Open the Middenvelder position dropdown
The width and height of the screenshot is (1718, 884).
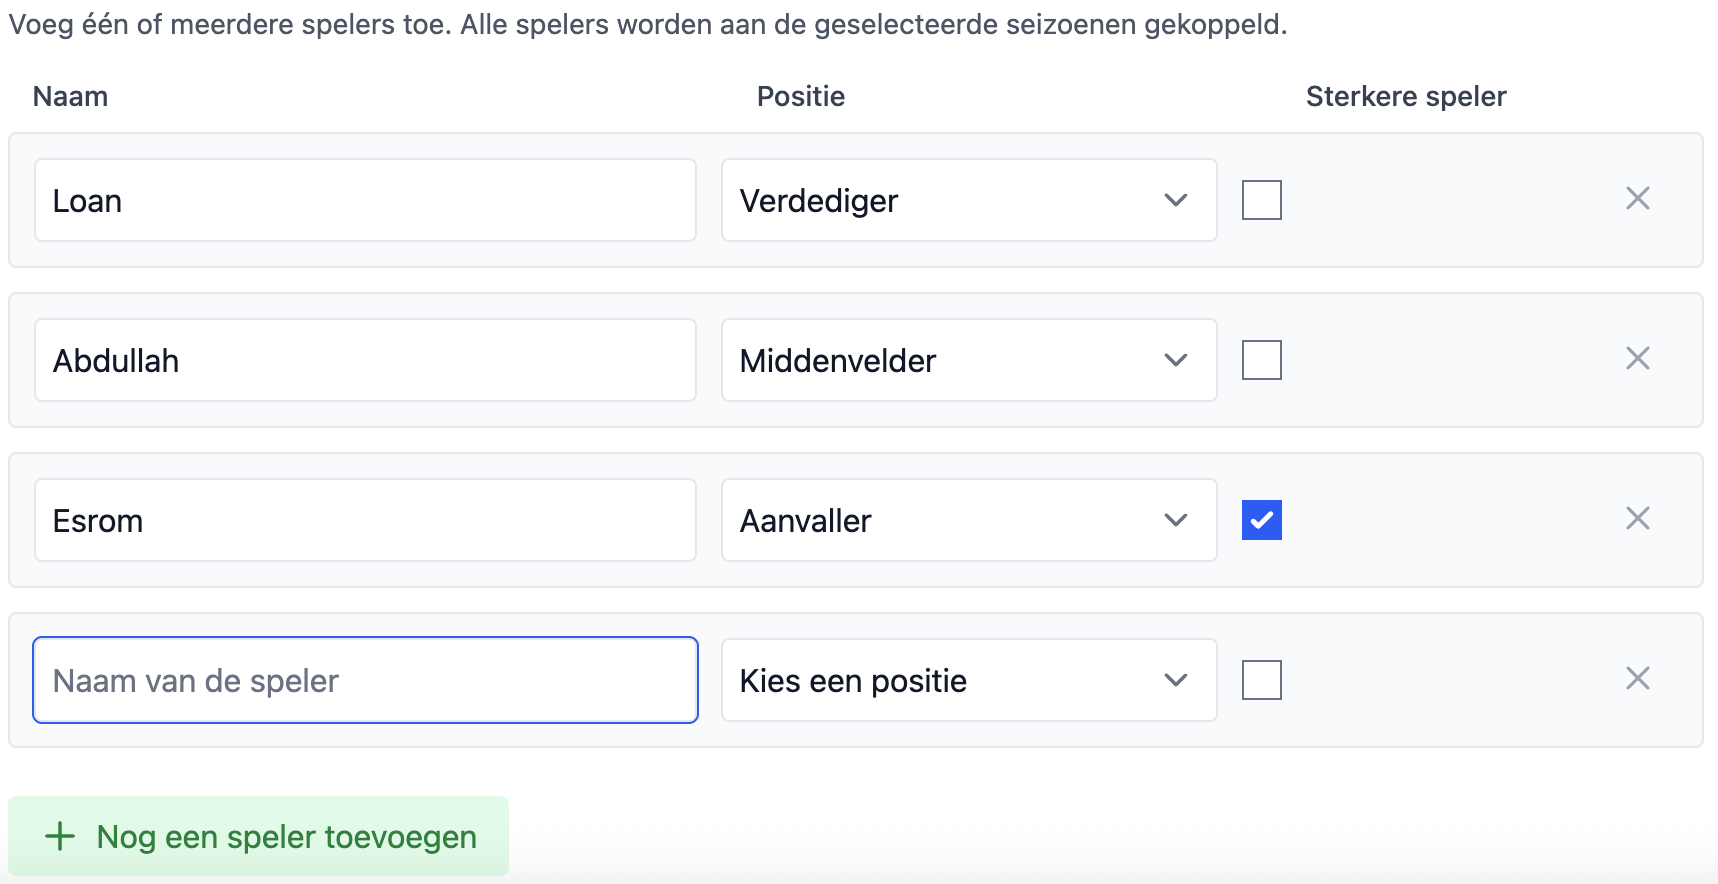coord(968,360)
